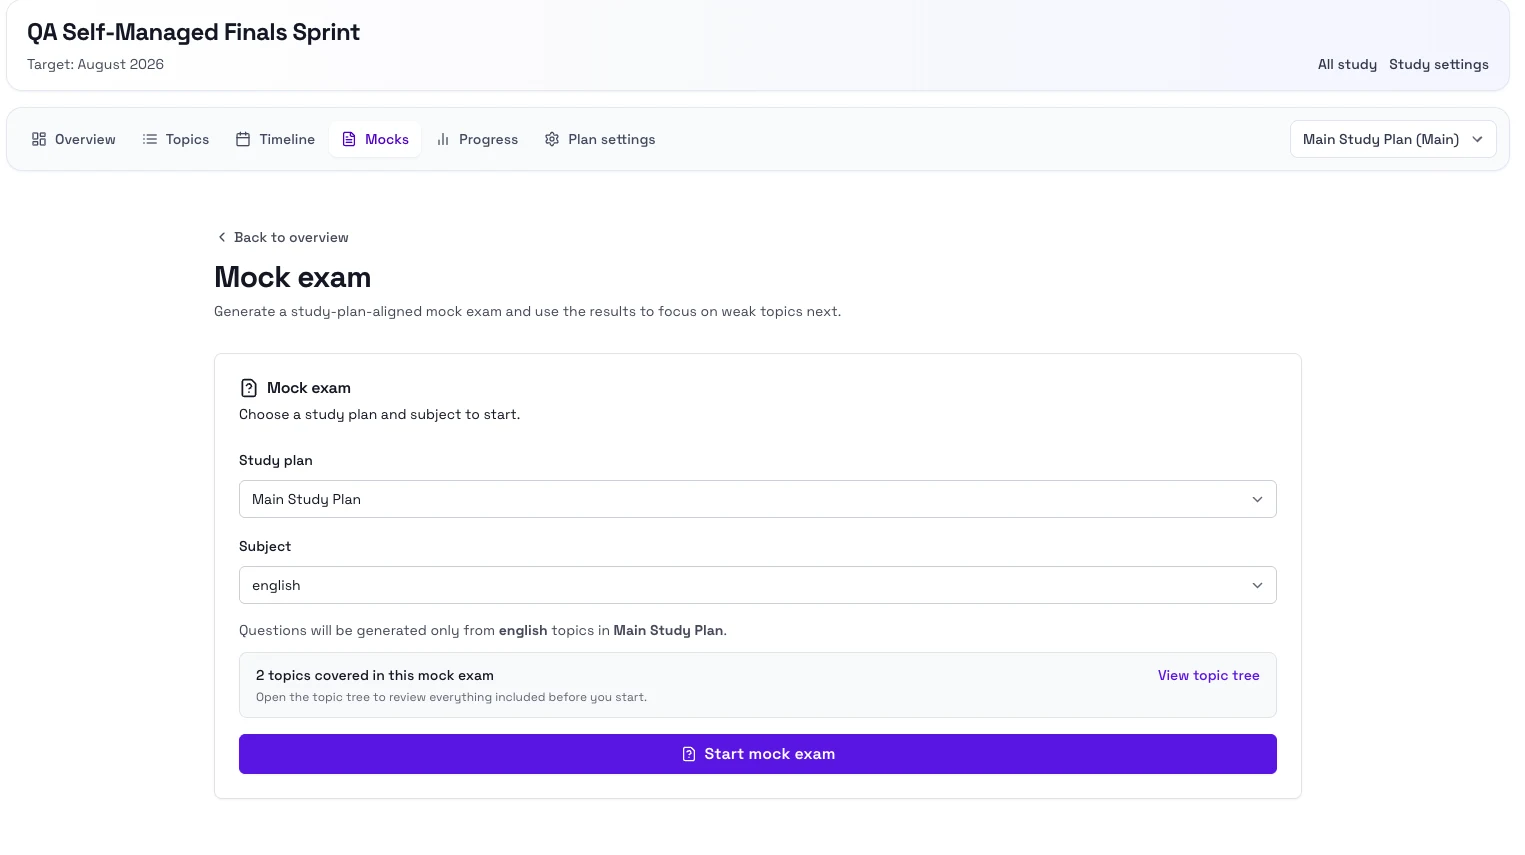Image resolution: width=1525 pixels, height=855 pixels.
Task: Click the Overview grid icon
Action: click(x=39, y=140)
